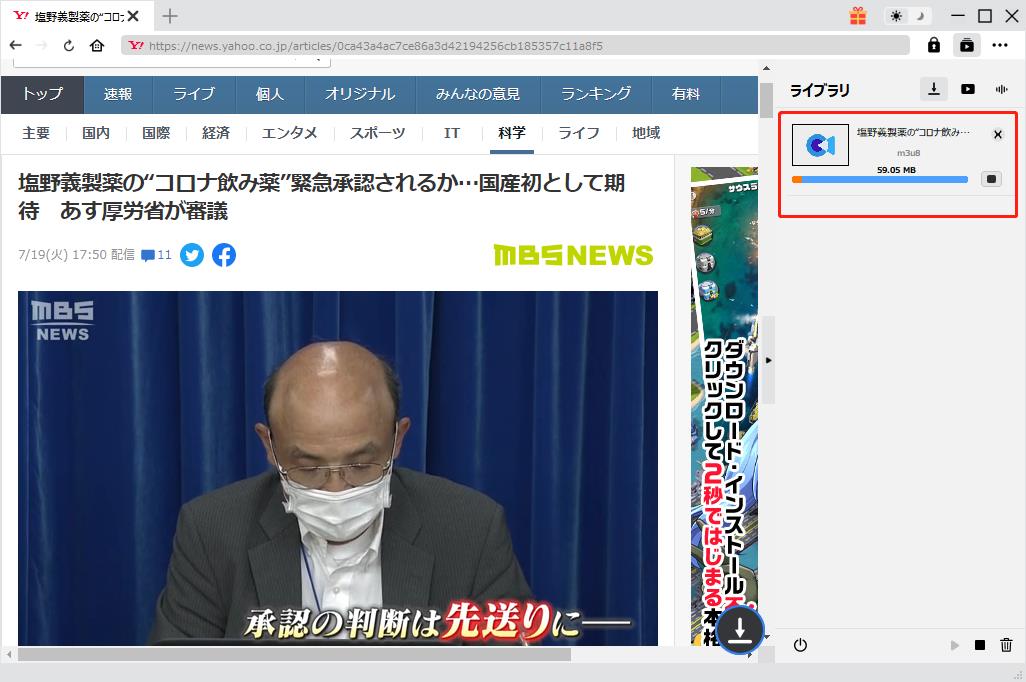Remove the m3u8 download item with X
The image size is (1026, 682).
click(997, 134)
